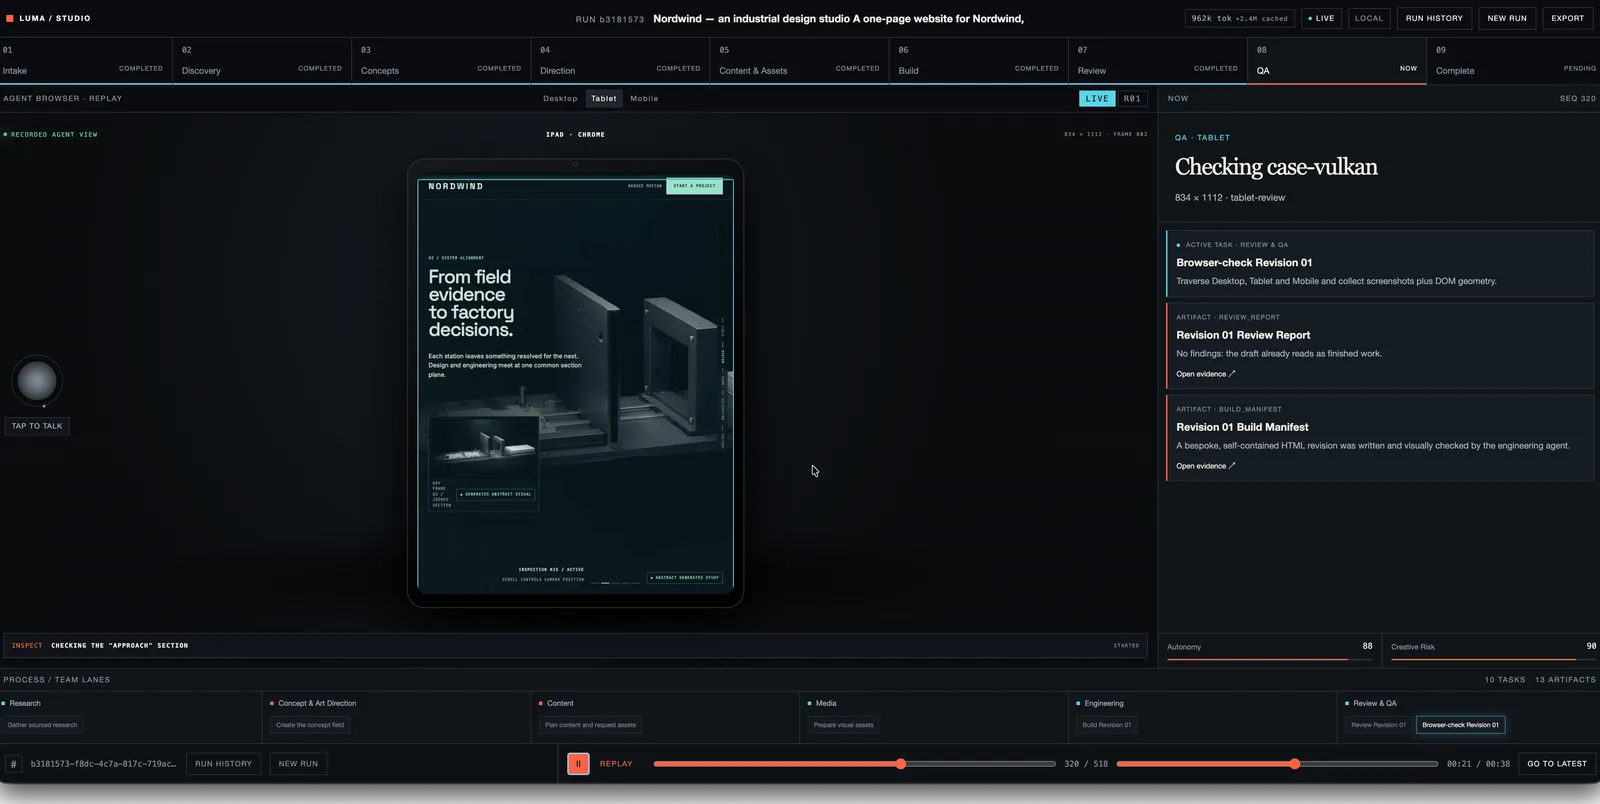This screenshot has height=804, width=1600.
Task: Pause the replay with the orange button
Action: (x=578, y=764)
